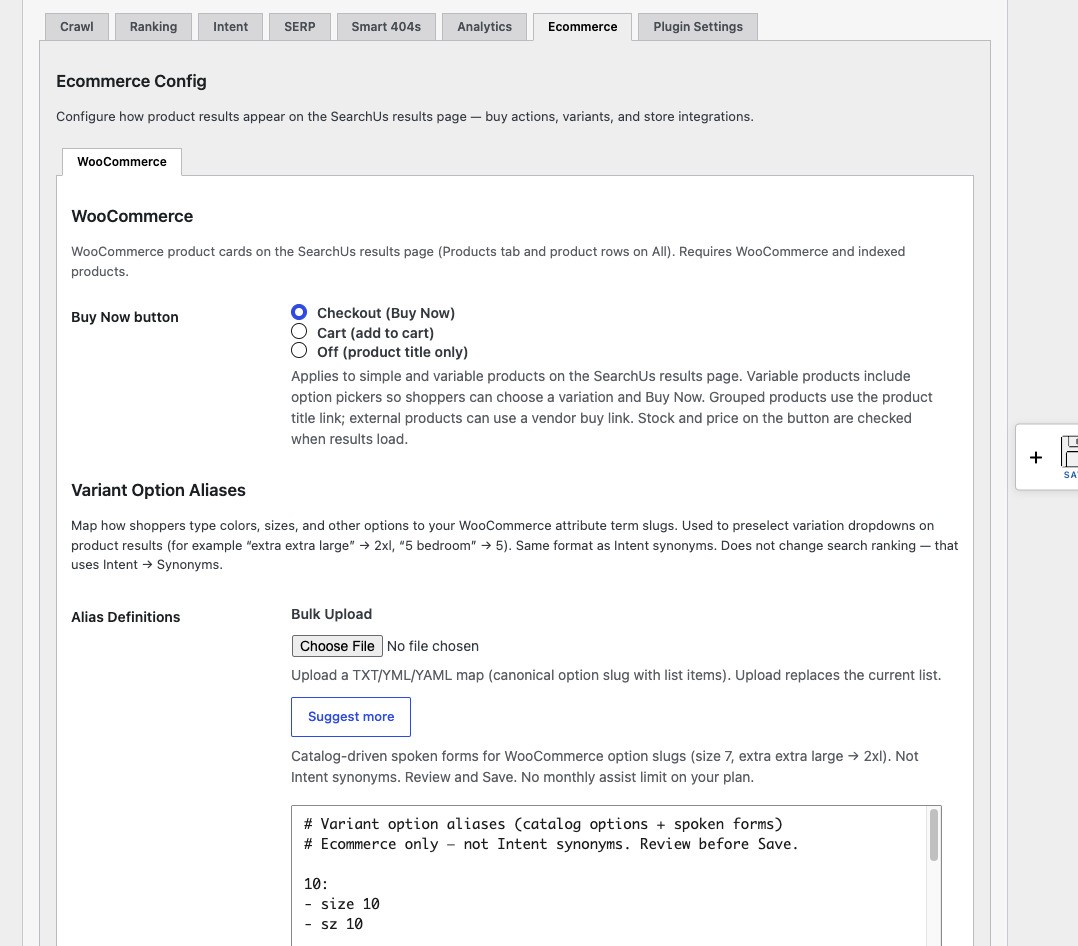Select the Ecommerce tab
Viewport: 1078px width, 946px height.
coord(582,27)
